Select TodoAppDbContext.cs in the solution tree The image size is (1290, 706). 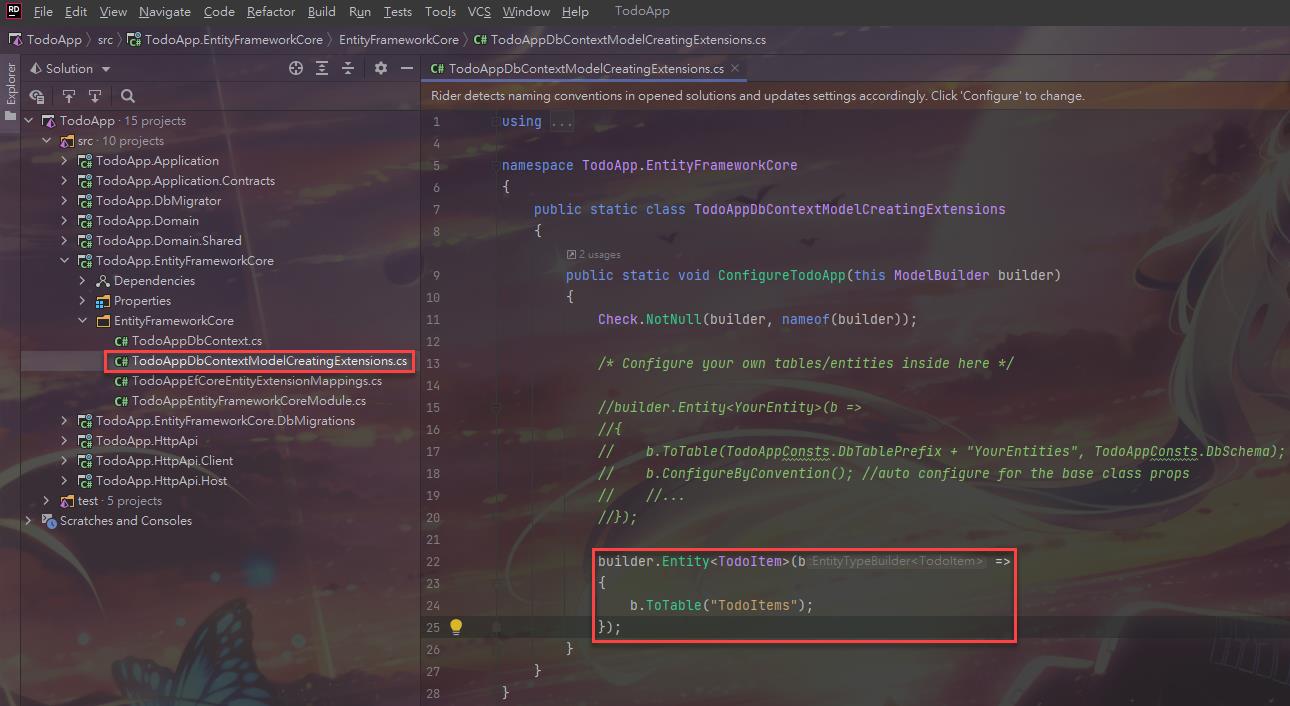click(196, 341)
